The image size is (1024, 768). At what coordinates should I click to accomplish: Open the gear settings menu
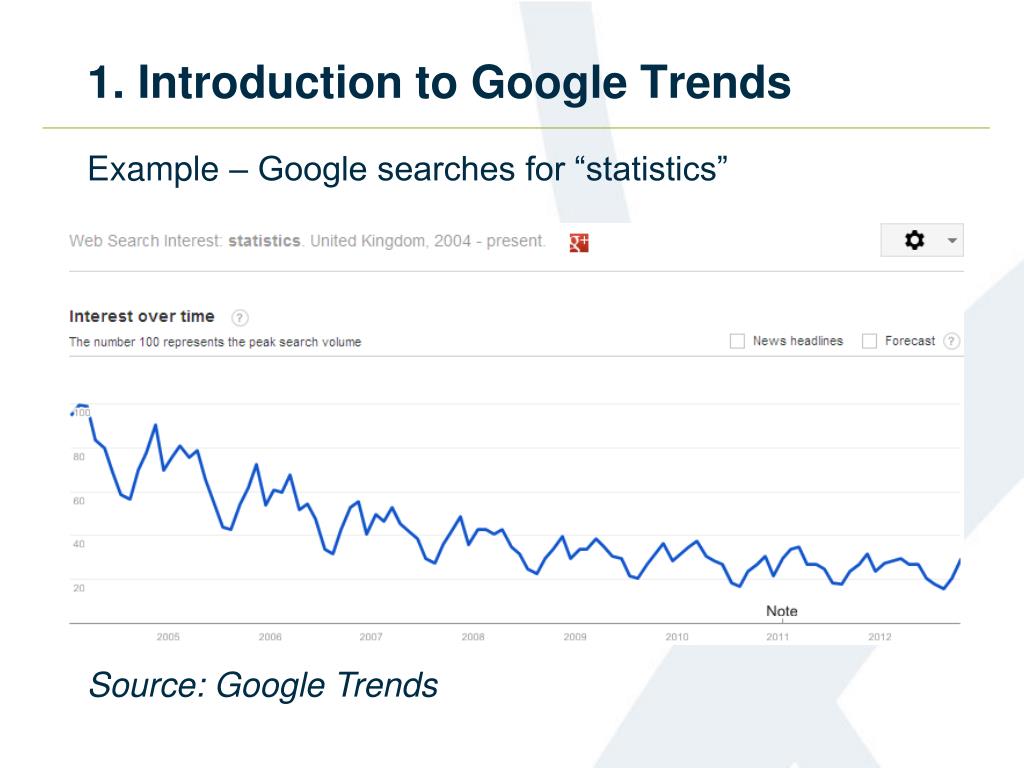point(914,240)
